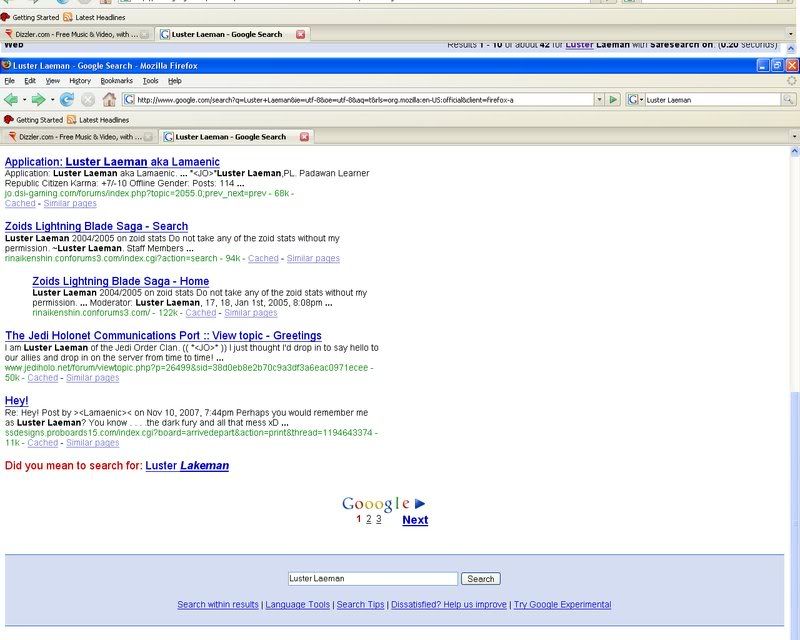Switch to the Dizzler.com tab in the front window
Screen dimensions: 800x640
(80, 137)
